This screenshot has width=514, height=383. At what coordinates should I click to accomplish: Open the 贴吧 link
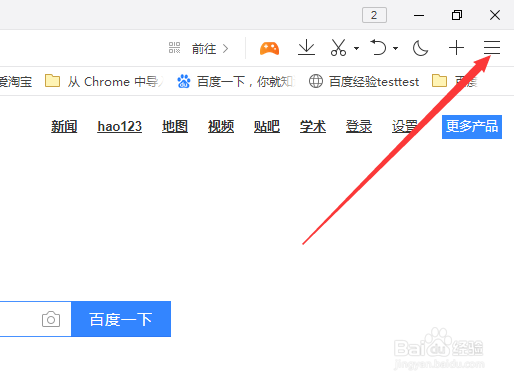click(267, 127)
